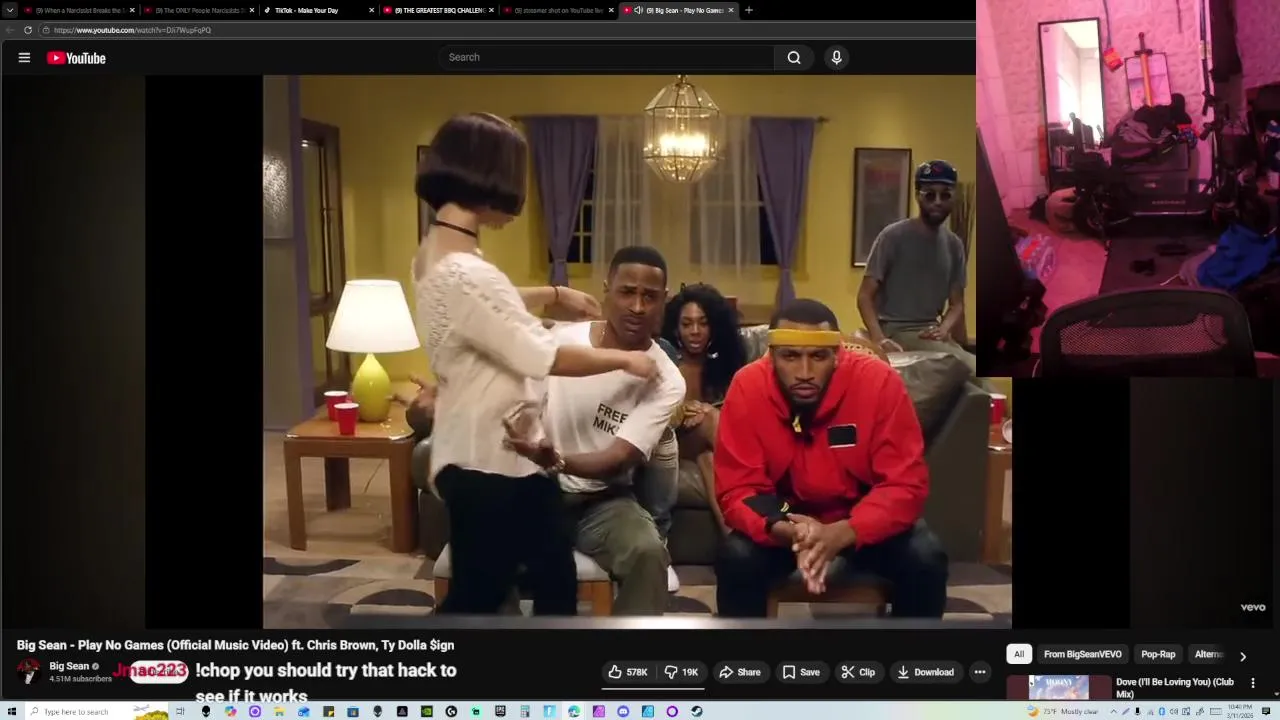Open Discord from the taskbar
Image resolution: width=1280 pixels, height=720 pixels.
point(623,711)
